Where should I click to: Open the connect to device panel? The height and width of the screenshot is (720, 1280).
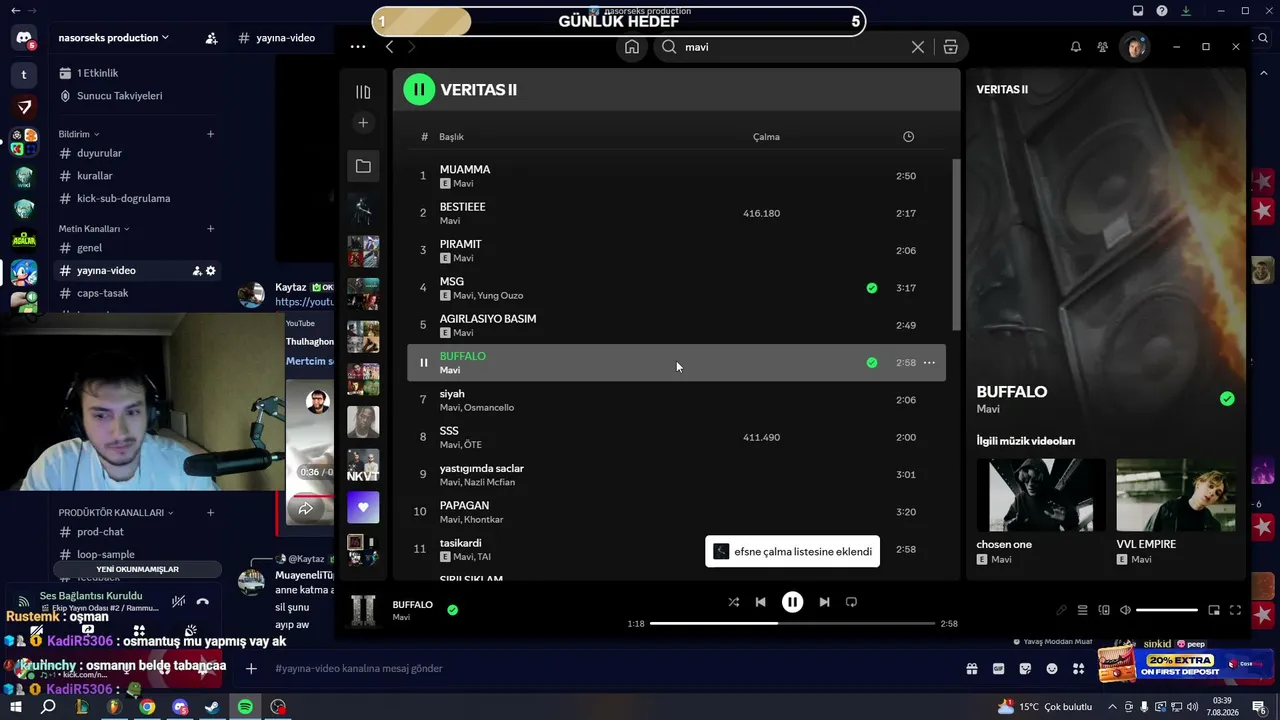point(1104,610)
